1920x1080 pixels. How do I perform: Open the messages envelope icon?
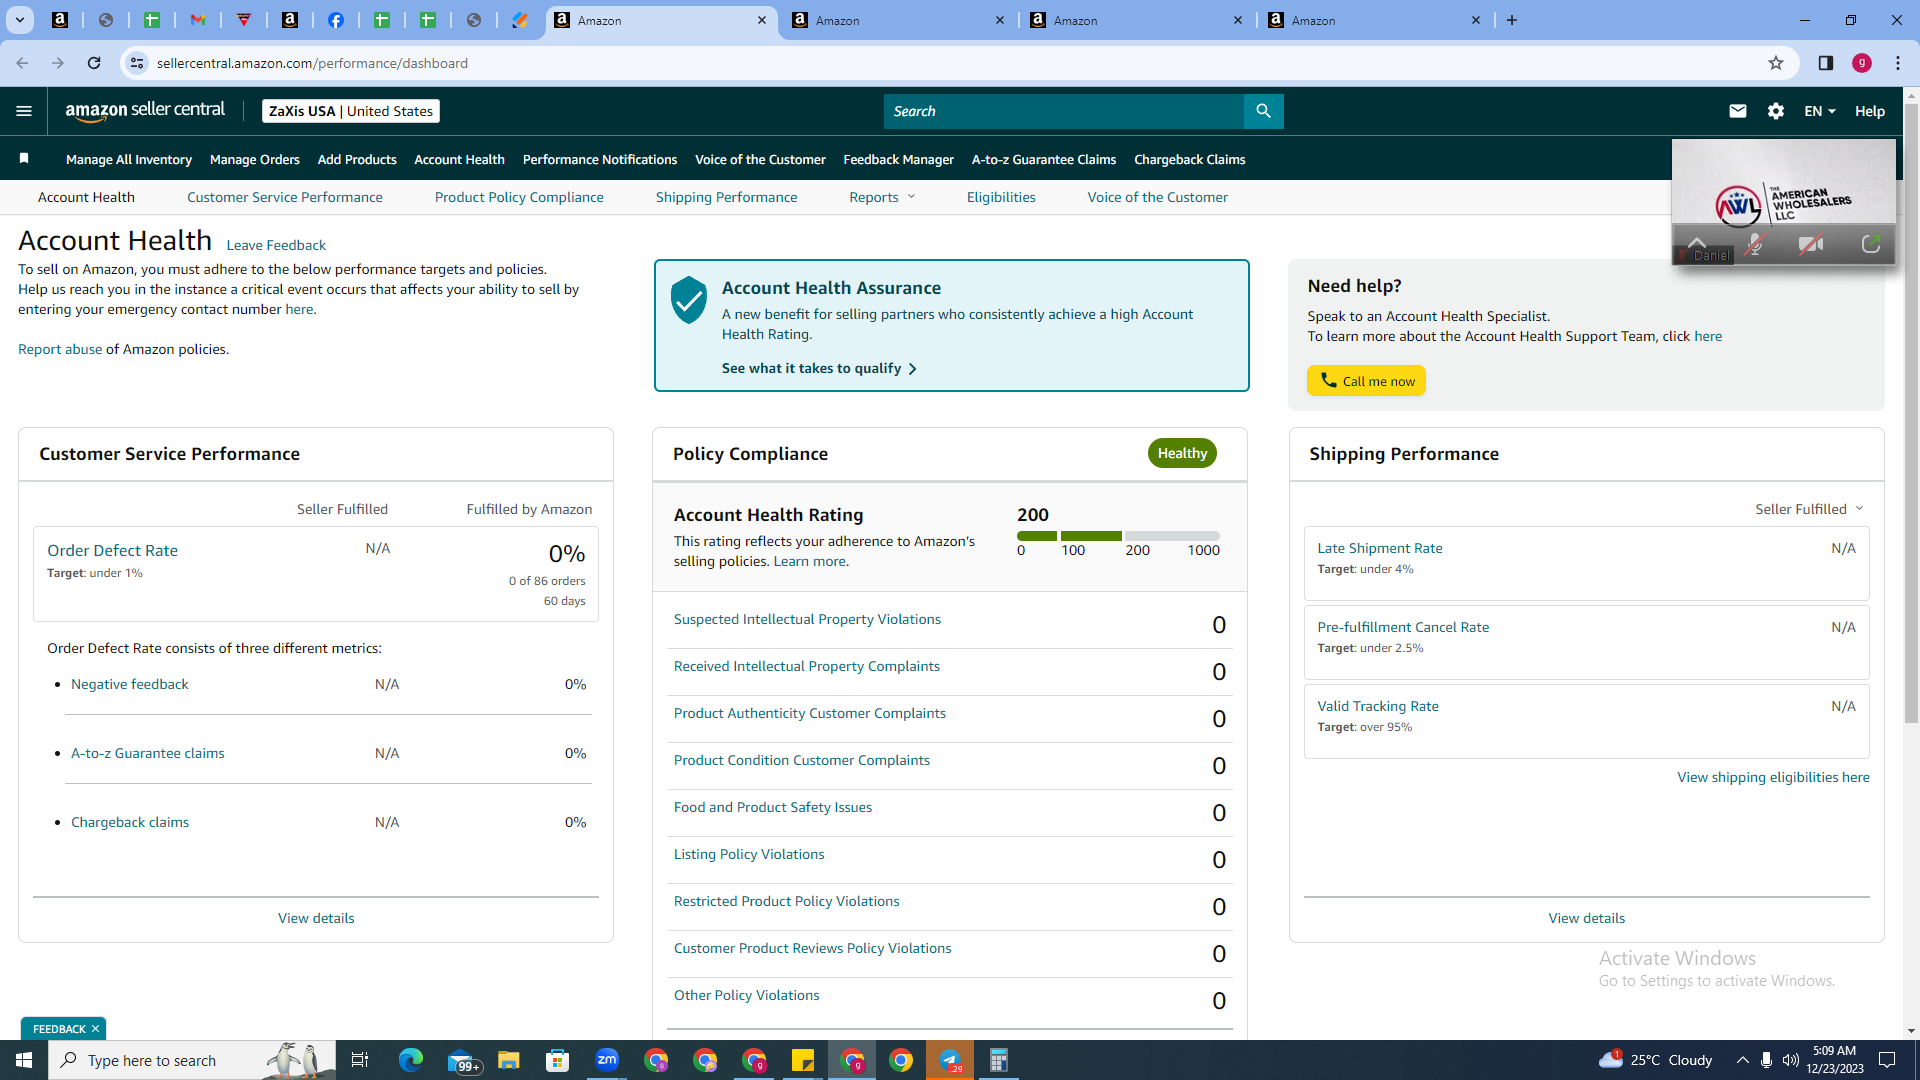coord(1738,111)
